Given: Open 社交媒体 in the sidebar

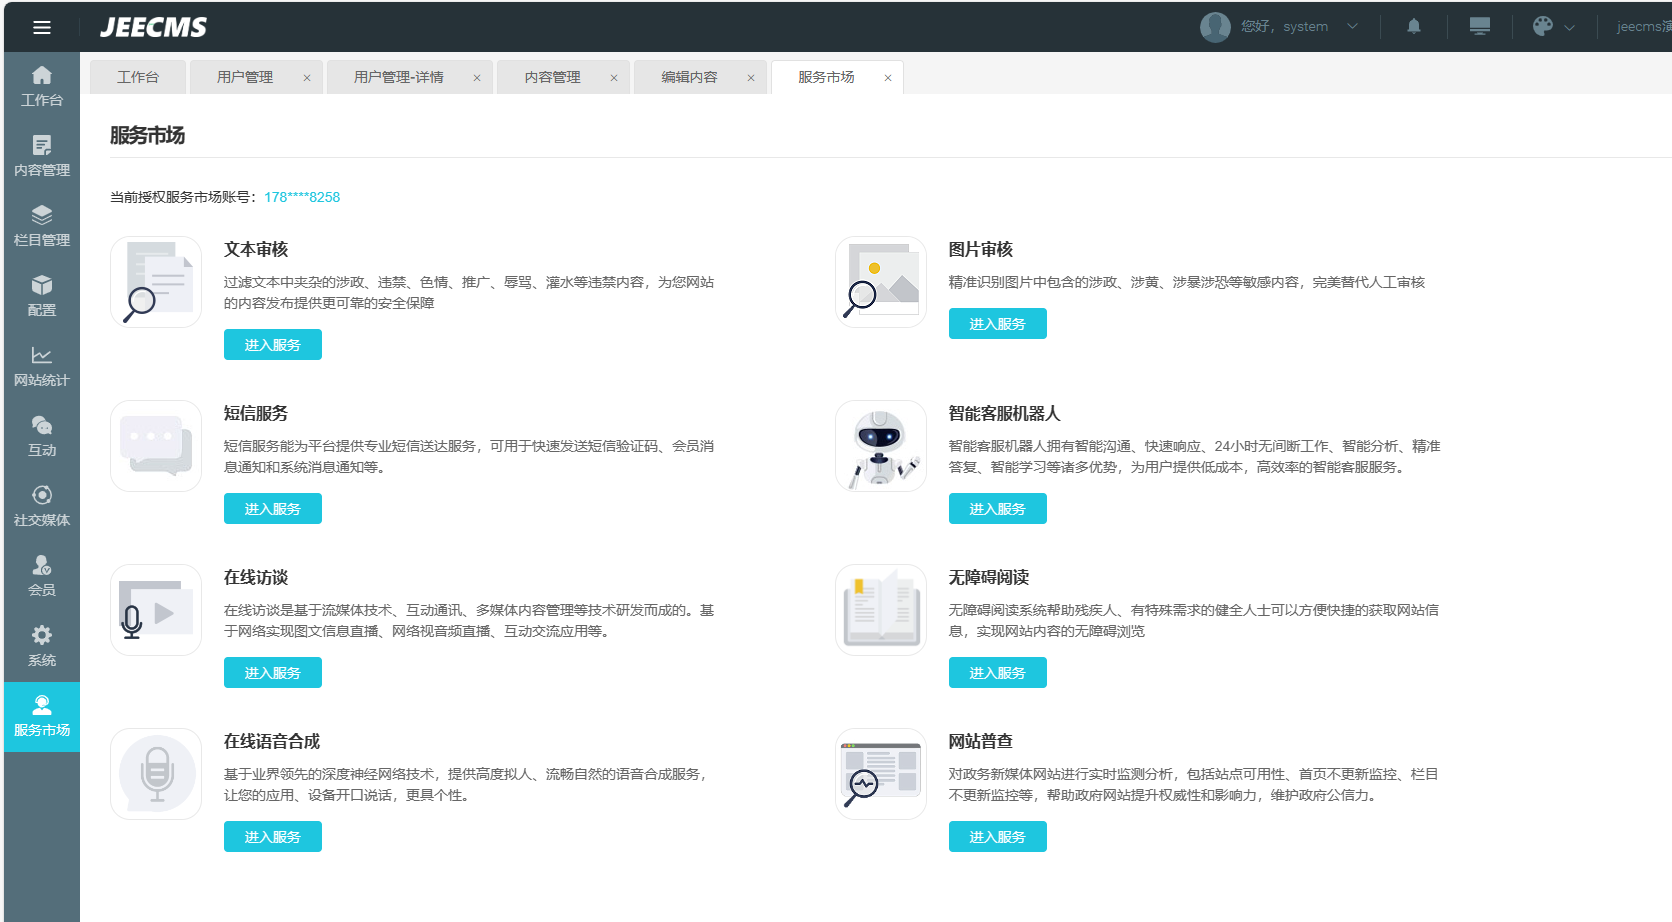Looking at the screenshot, I should (x=42, y=506).
